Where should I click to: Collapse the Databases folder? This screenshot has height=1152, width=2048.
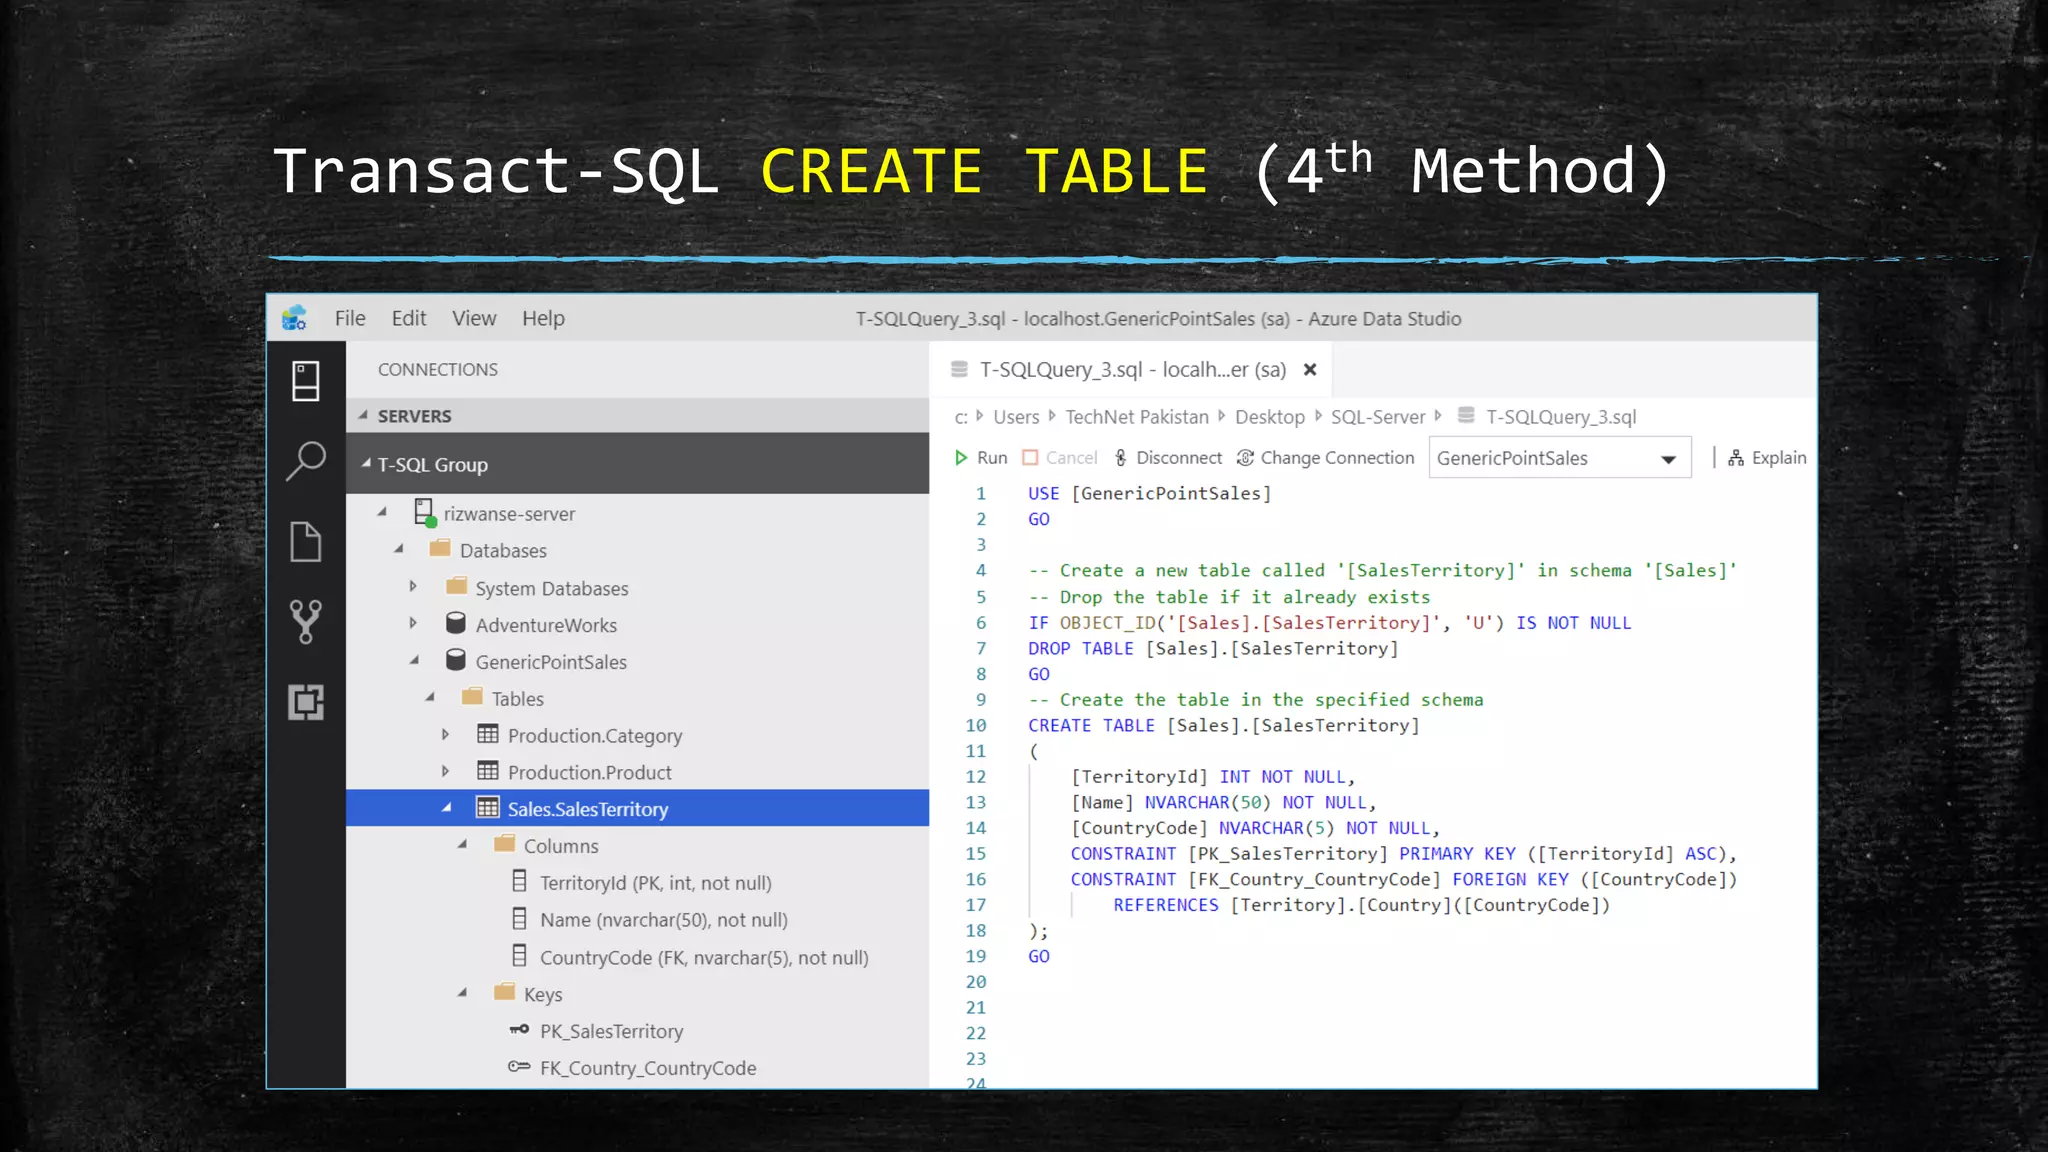point(398,549)
